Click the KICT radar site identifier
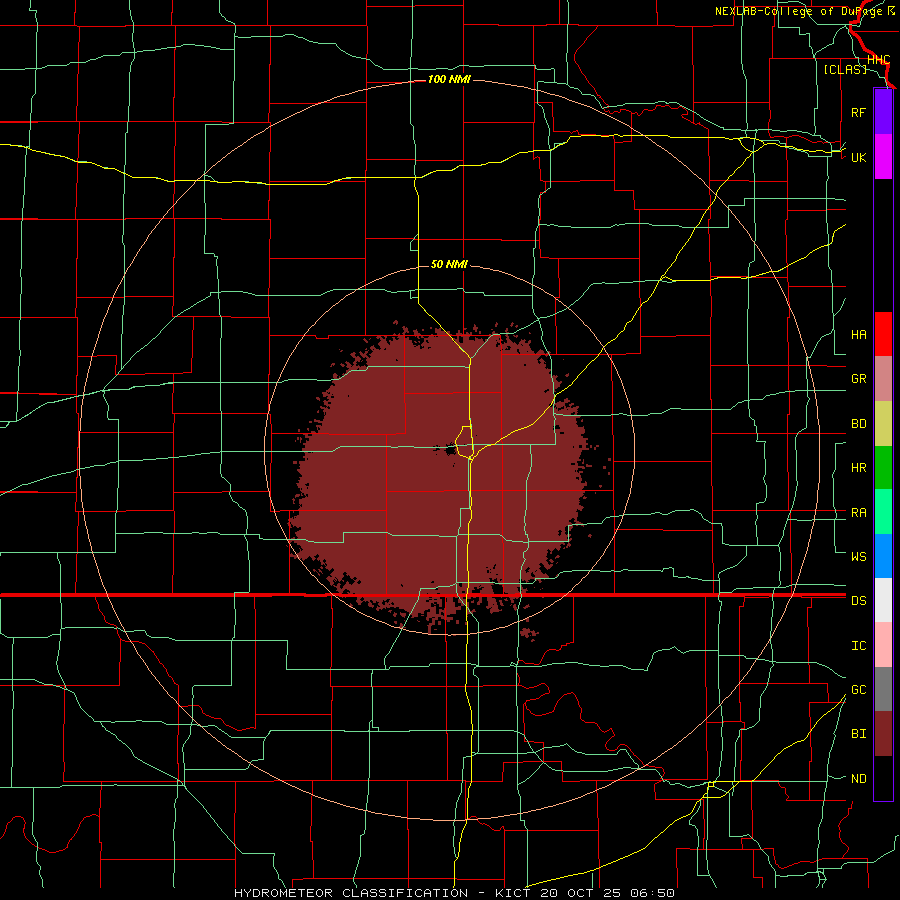 pyautogui.click(x=513, y=893)
